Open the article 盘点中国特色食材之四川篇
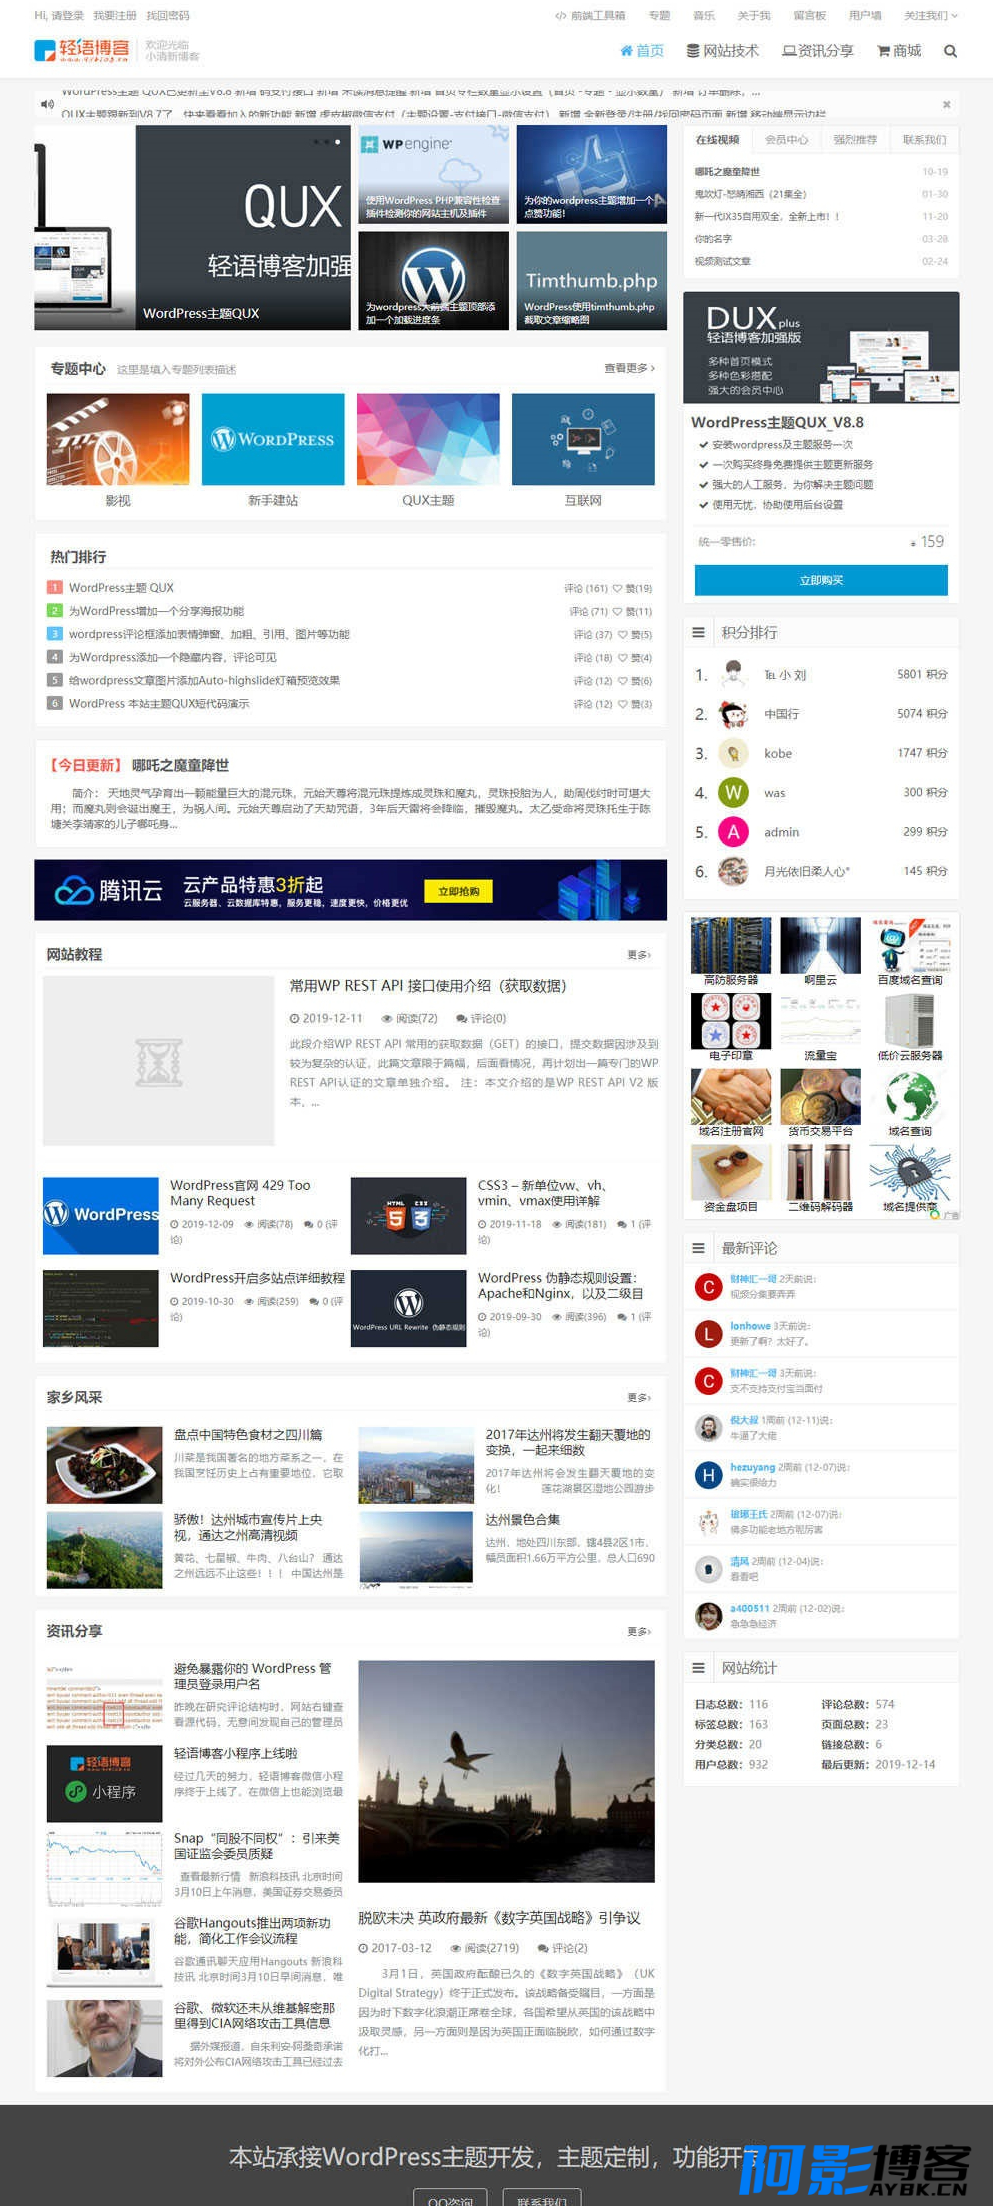The image size is (993, 2206). click(248, 1435)
